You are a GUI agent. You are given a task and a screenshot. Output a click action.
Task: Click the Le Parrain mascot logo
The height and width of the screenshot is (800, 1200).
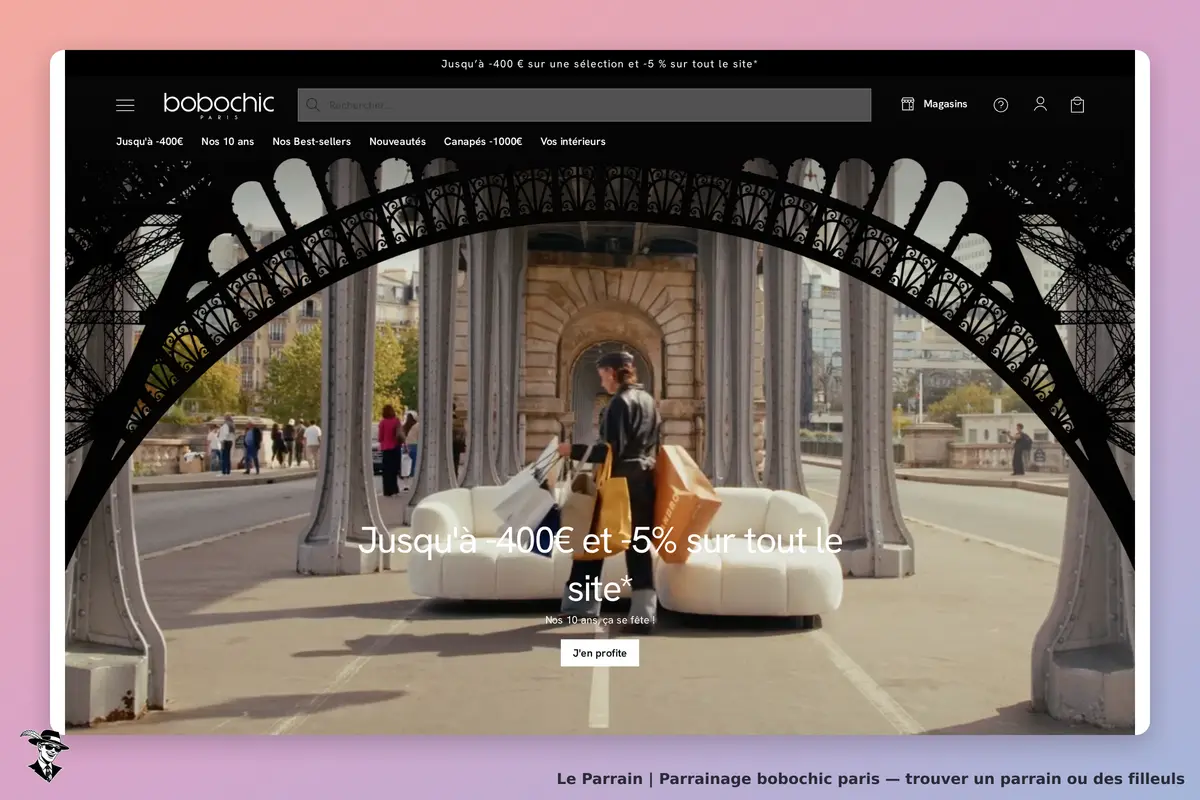click(44, 755)
